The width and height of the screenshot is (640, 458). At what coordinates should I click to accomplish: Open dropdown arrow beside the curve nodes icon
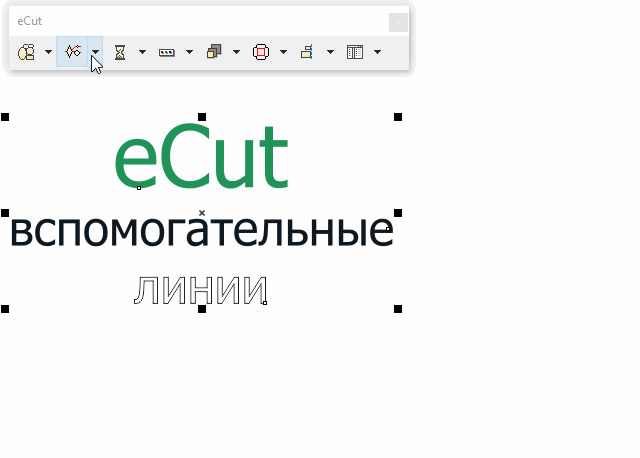point(95,52)
